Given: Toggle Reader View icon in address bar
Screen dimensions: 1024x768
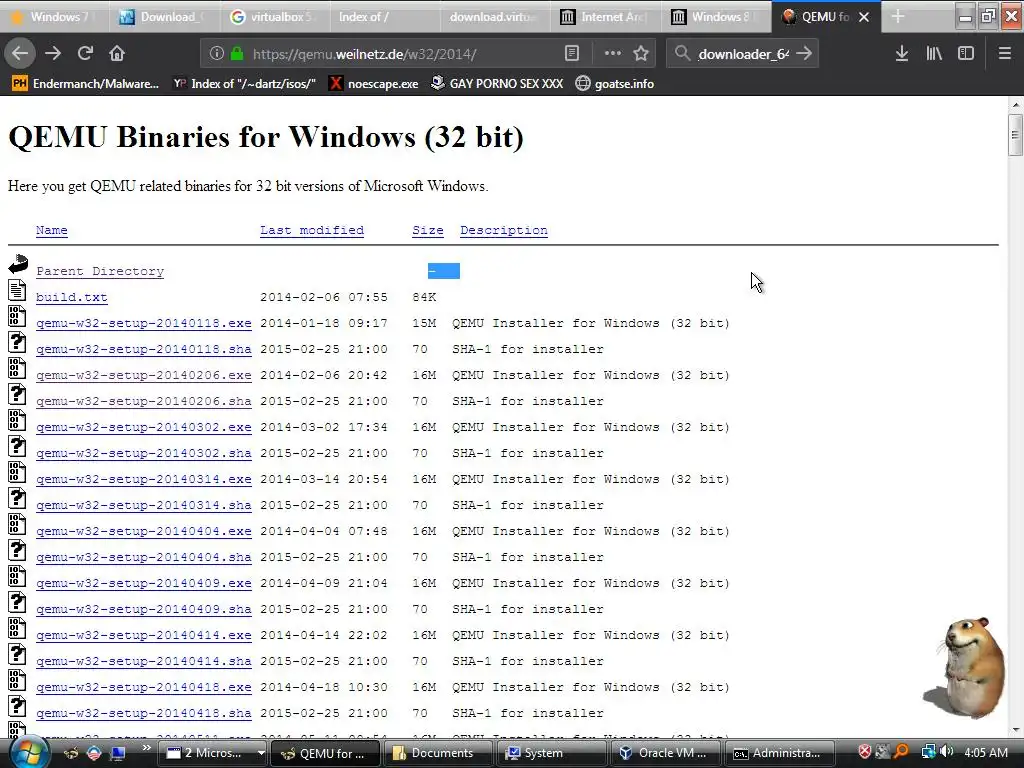Looking at the screenshot, I should pos(571,54).
